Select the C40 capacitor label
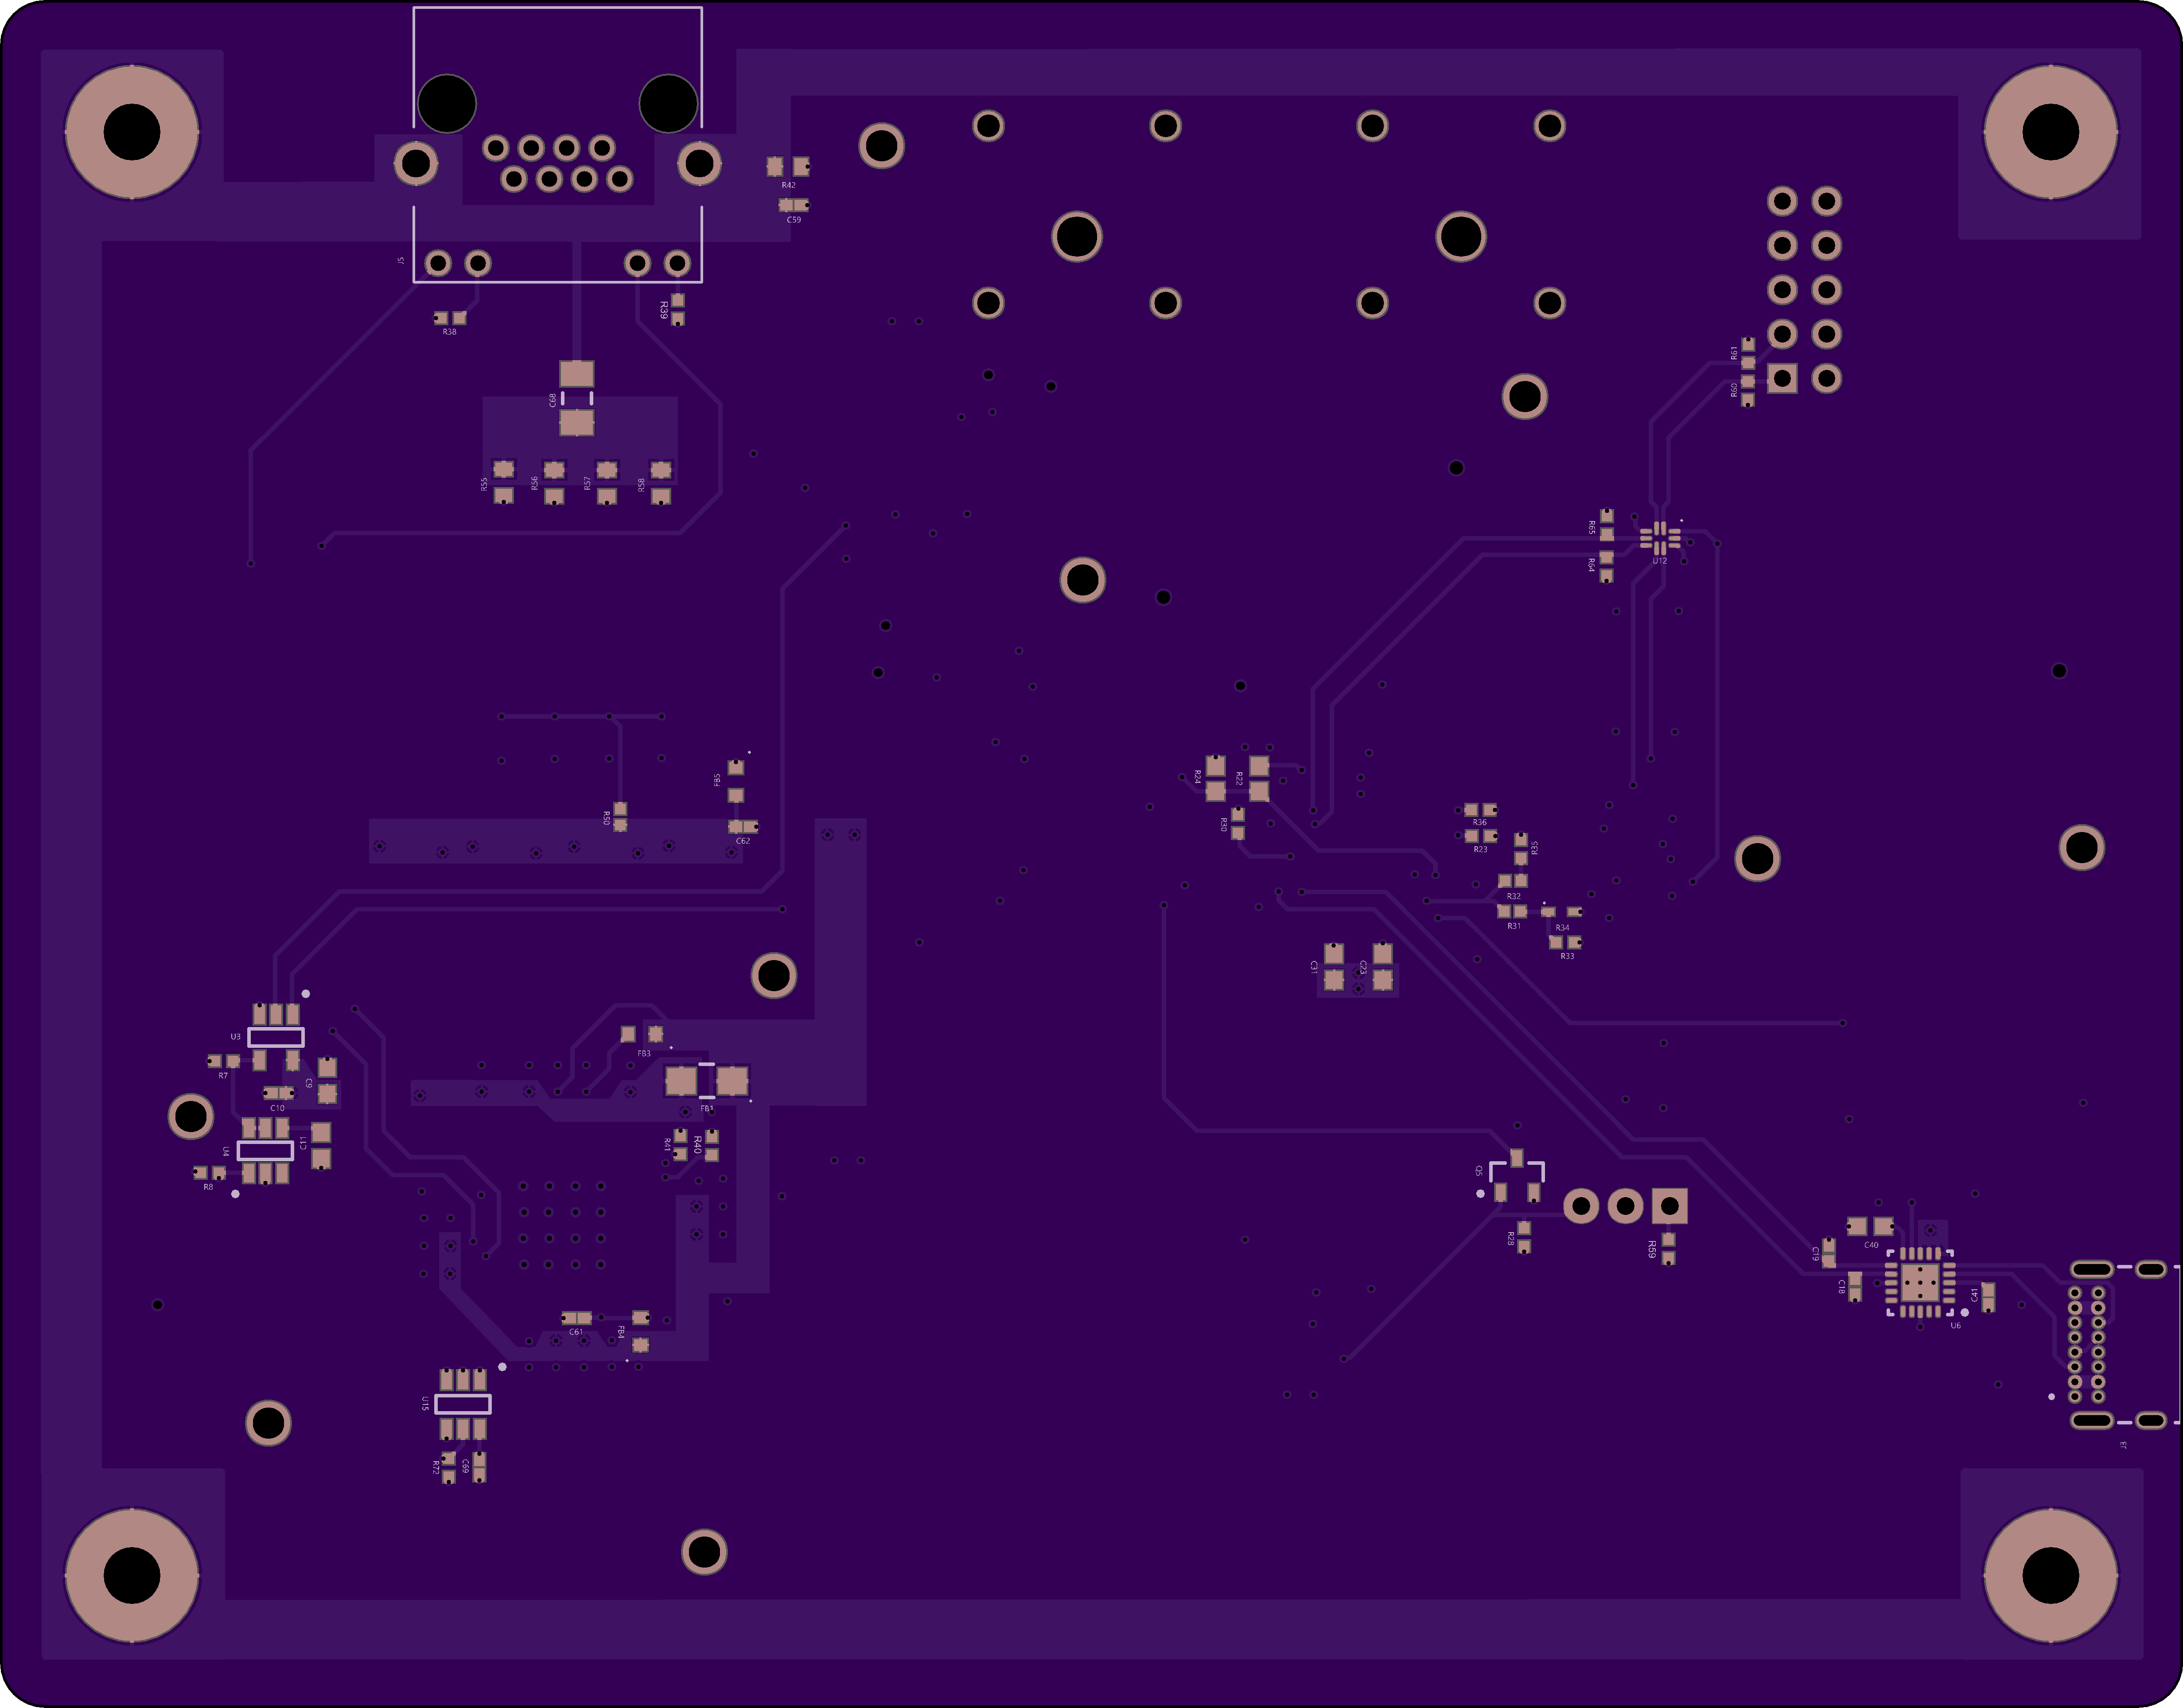2183x1708 pixels. coord(1871,1245)
